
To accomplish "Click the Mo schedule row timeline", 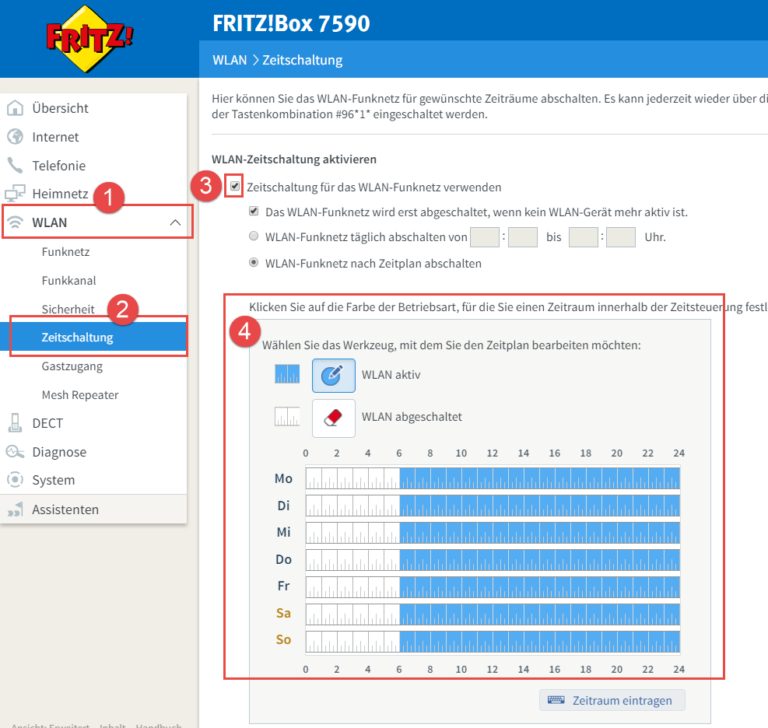I will click(493, 478).
